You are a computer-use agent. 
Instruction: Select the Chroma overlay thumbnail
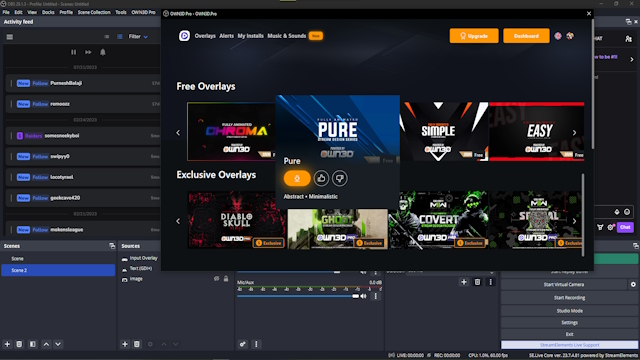click(x=231, y=131)
